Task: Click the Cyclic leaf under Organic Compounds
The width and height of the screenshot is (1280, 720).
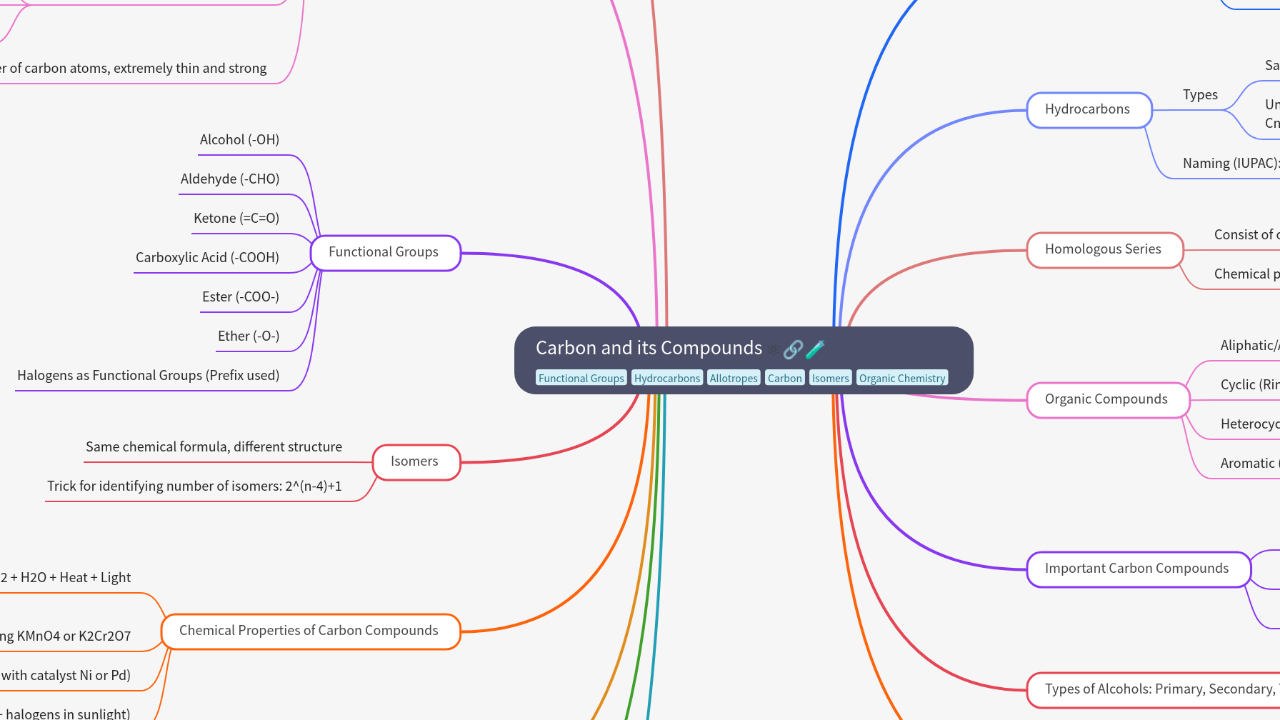Action: (1250, 385)
